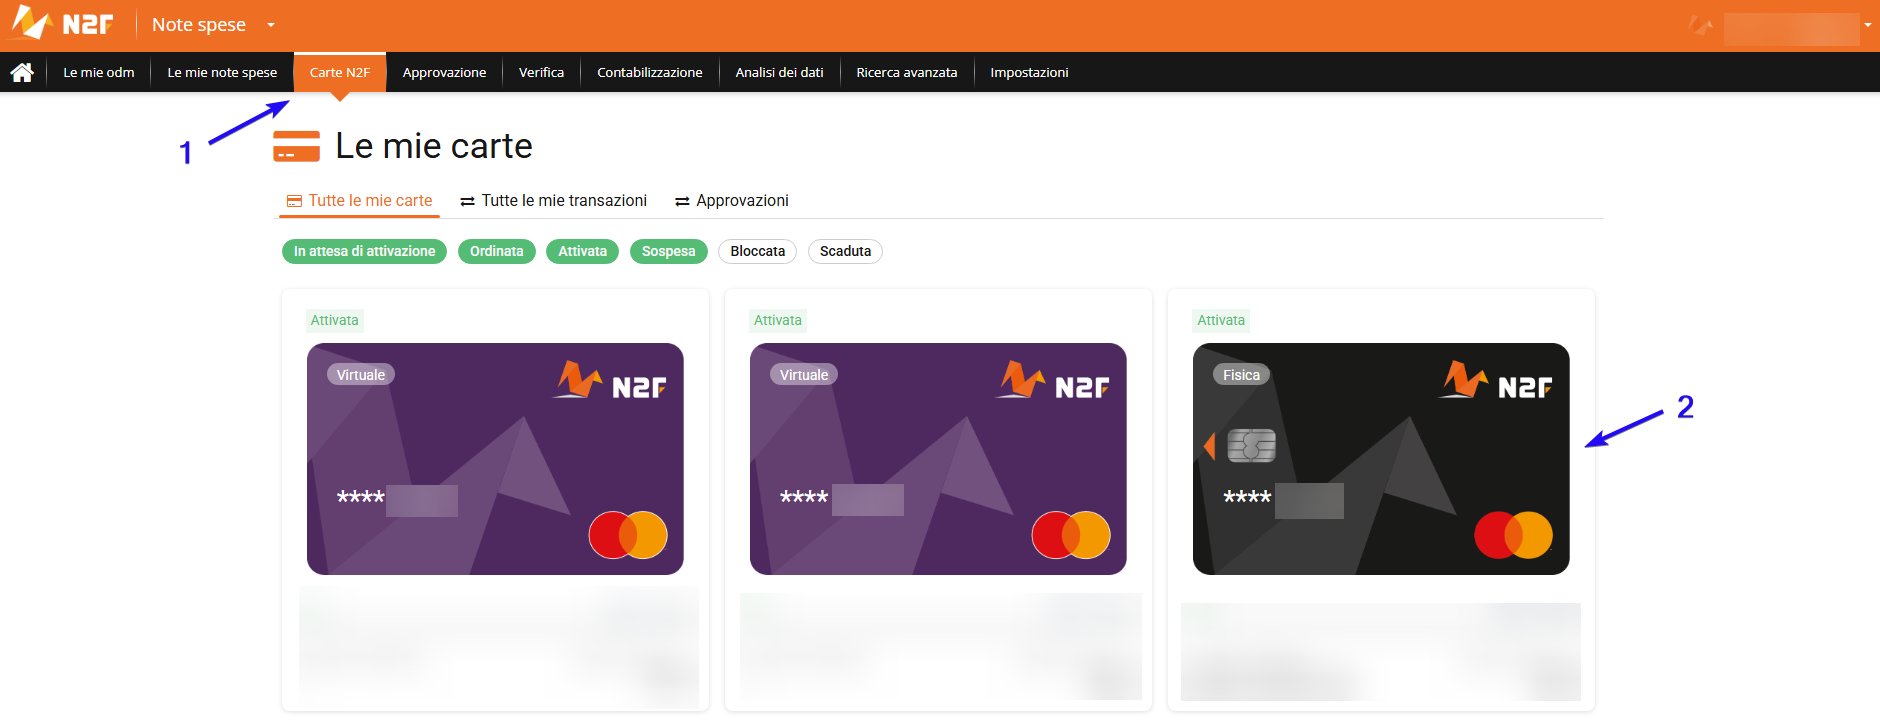The image size is (1880, 728).
Task: Disable the Sospesa status filter
Action: coord(668,251)
